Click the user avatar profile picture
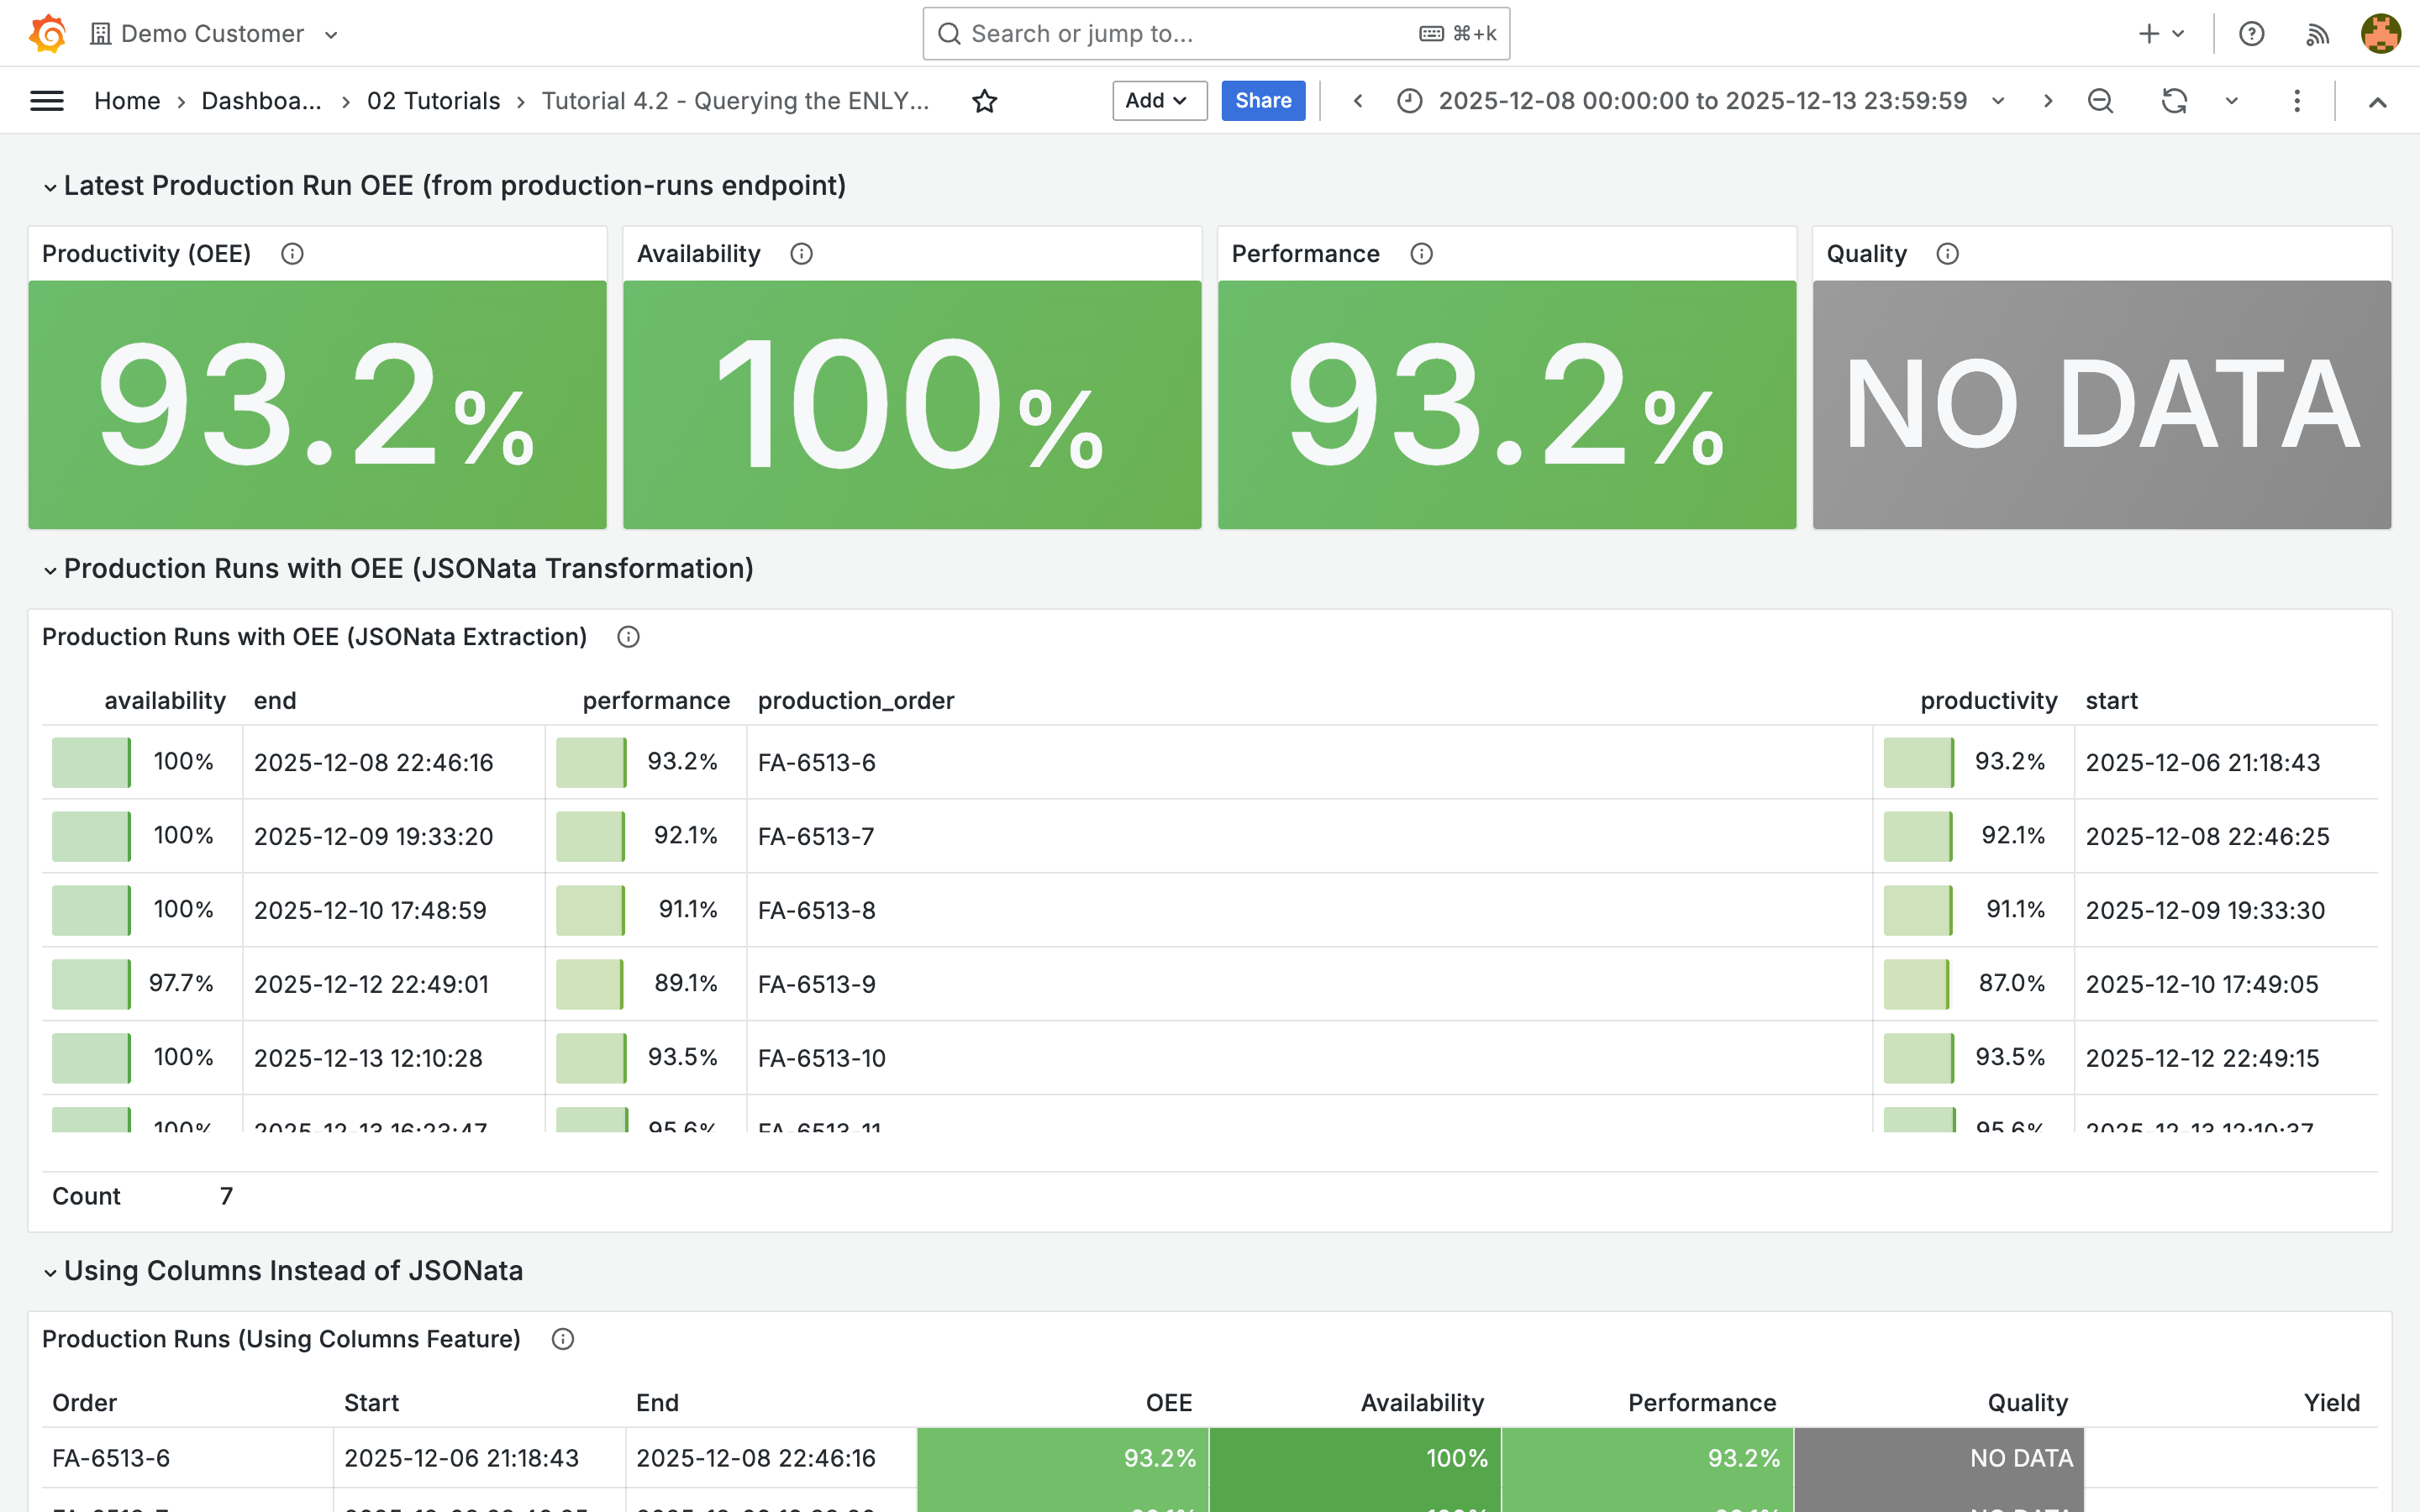Image resolution: width=2420 pixels, height=1512 pixels. (2380, 34)
